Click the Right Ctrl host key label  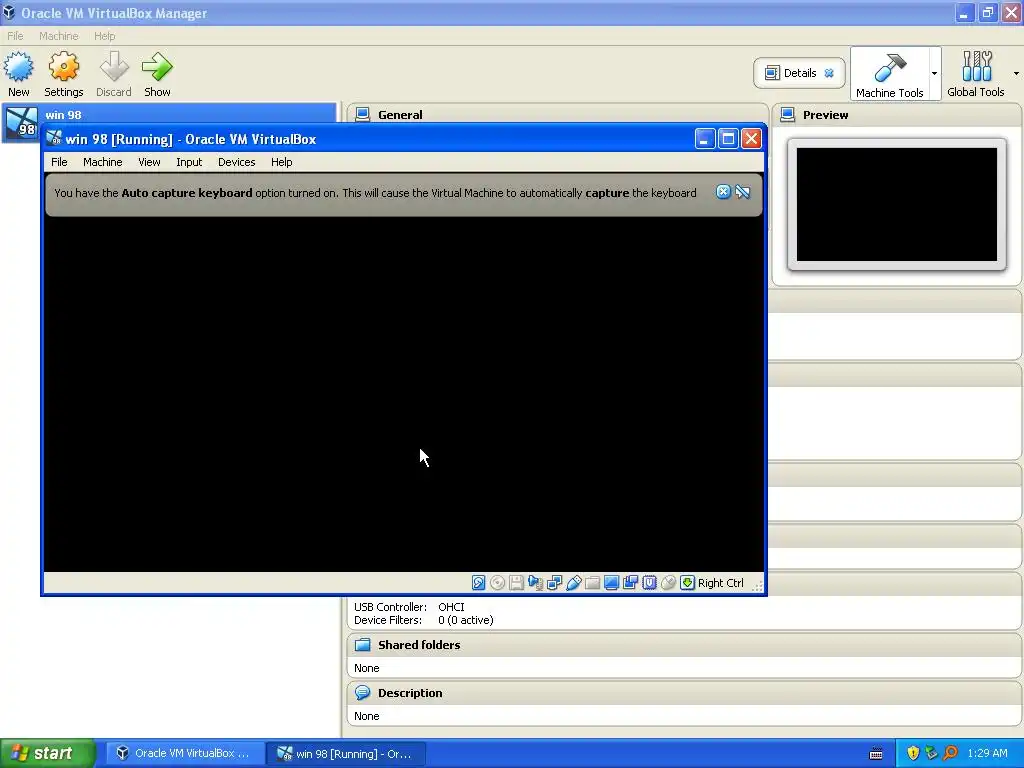tap(720, 583)
